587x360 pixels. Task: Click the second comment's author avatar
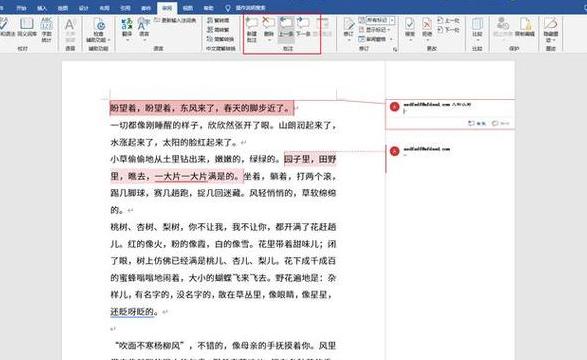tap(395, 151)
